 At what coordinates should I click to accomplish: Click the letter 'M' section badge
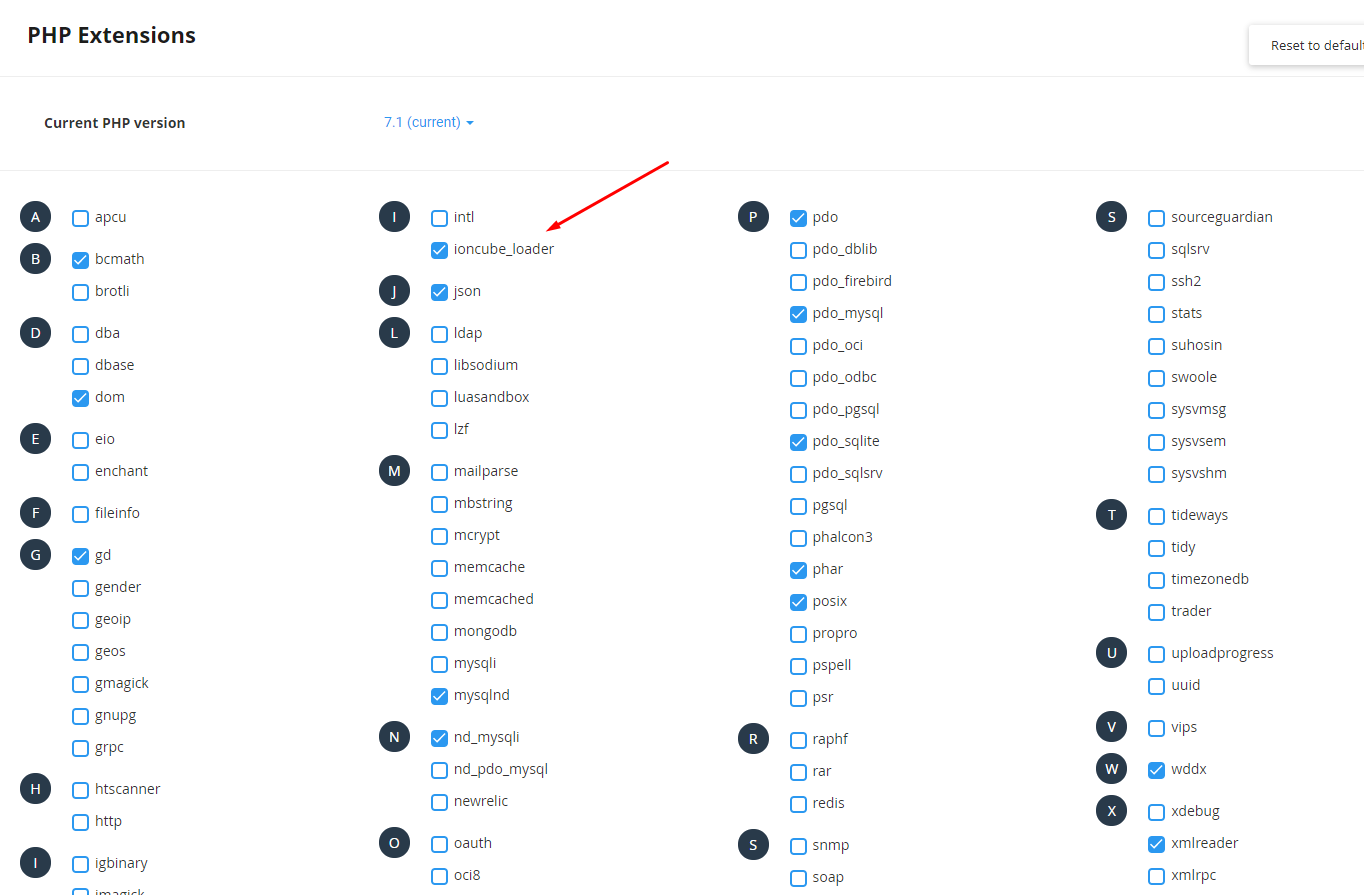(x=394, y=470)
